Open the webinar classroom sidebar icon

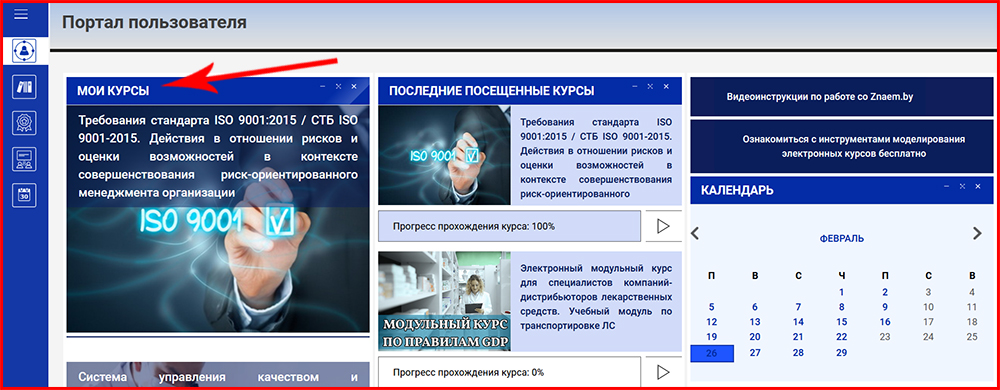click(x=24, y=159)
